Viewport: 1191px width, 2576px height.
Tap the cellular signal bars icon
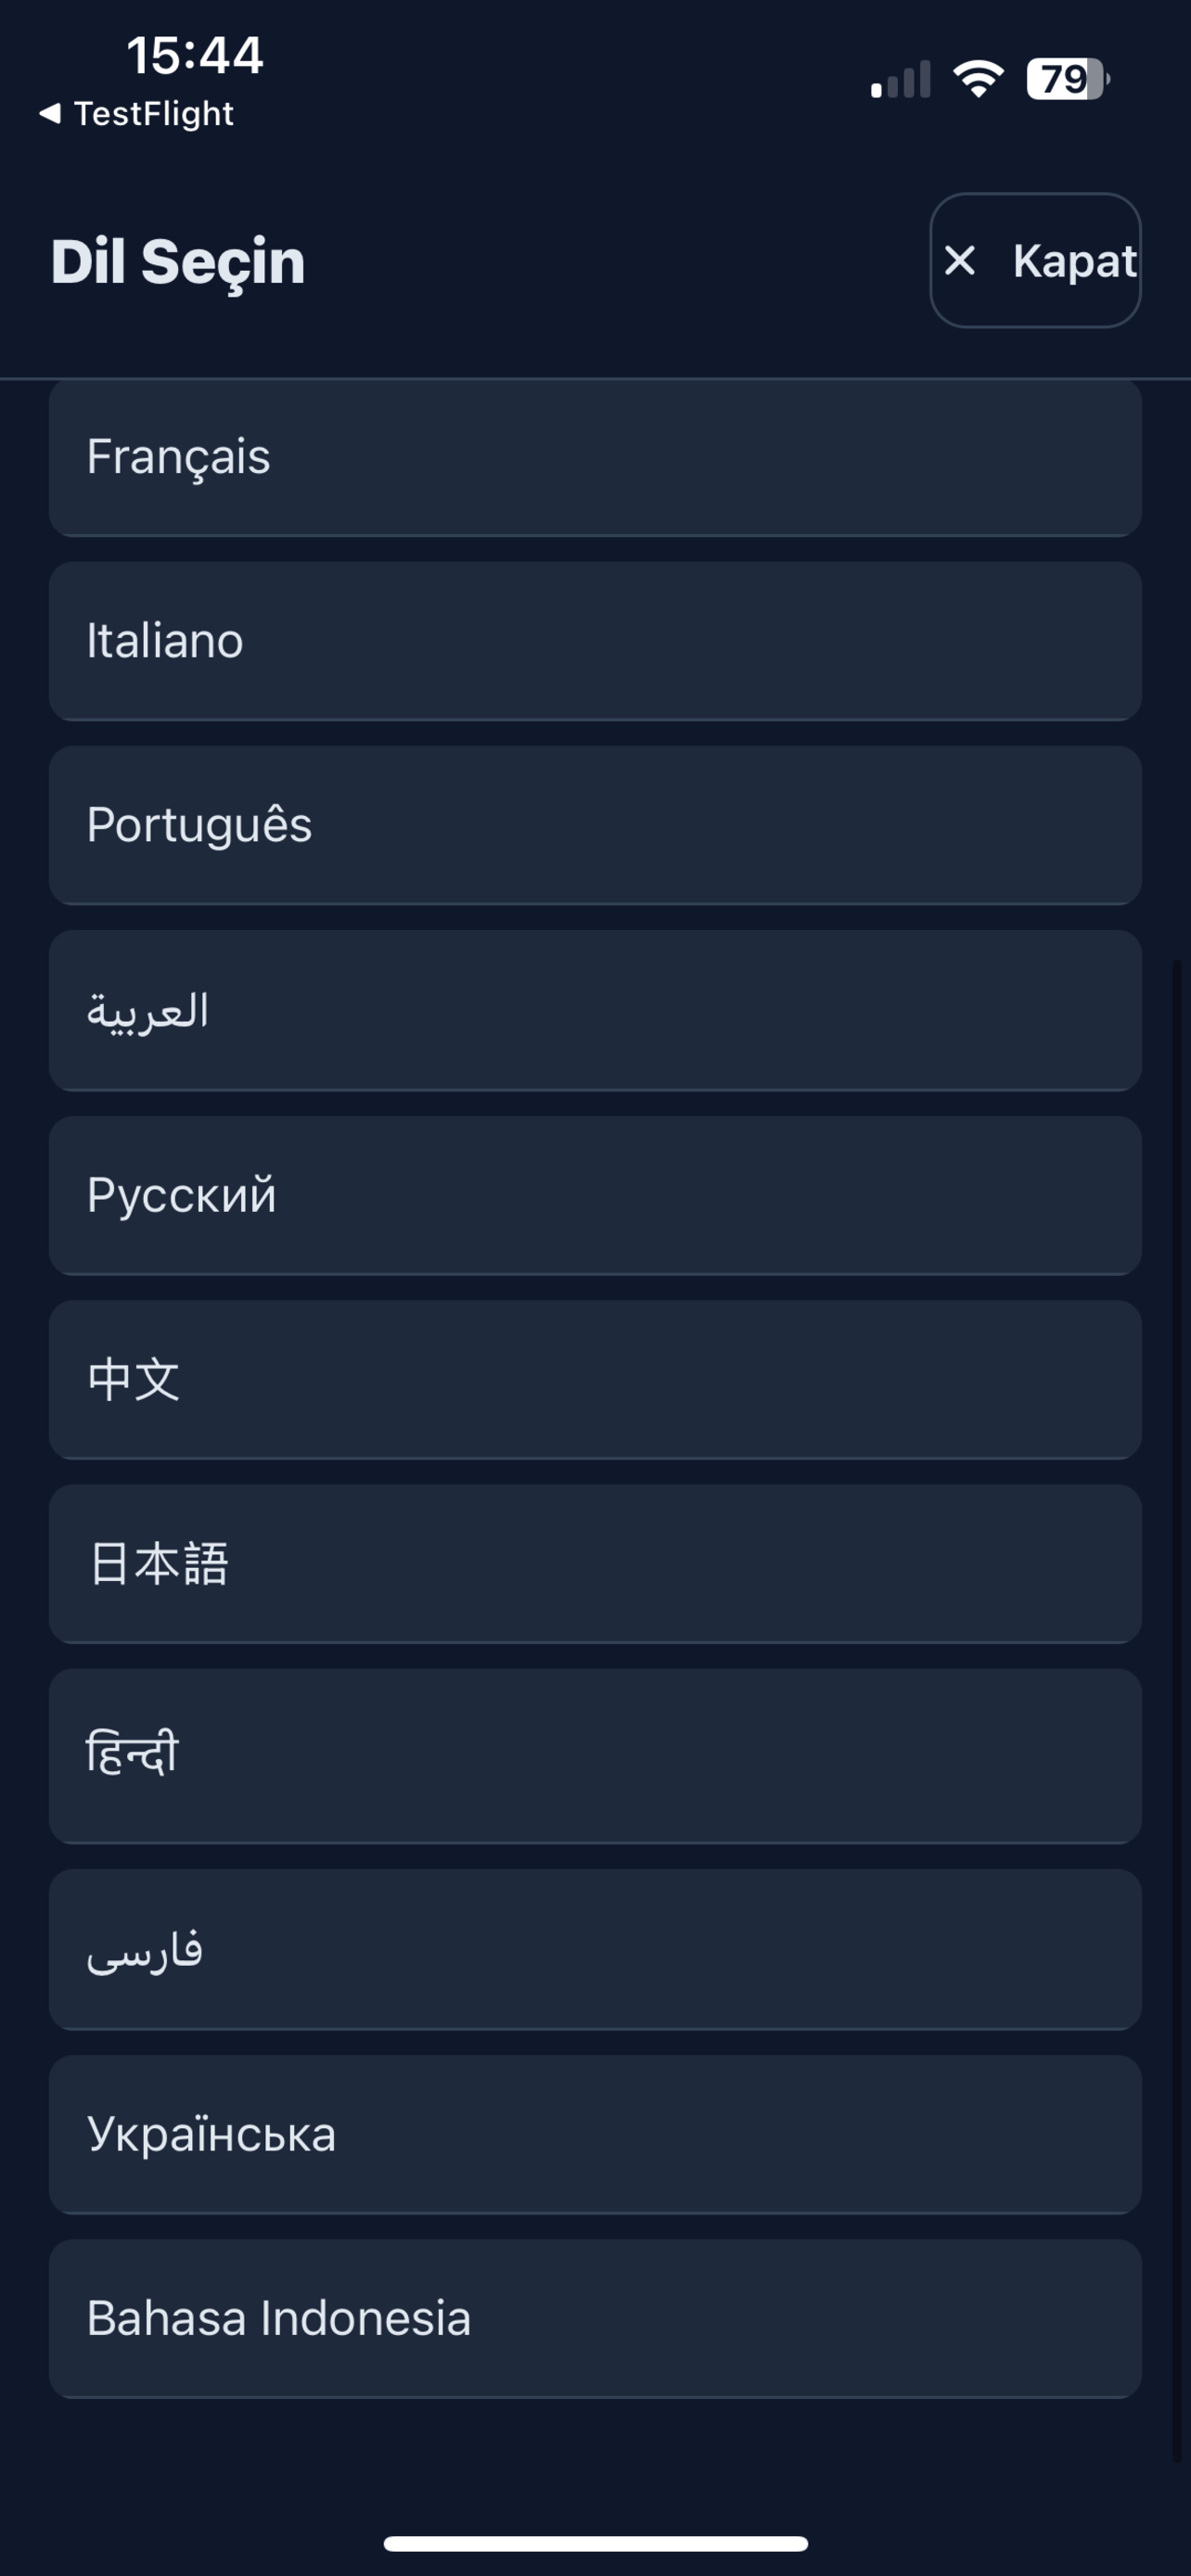tap(900, 80)
